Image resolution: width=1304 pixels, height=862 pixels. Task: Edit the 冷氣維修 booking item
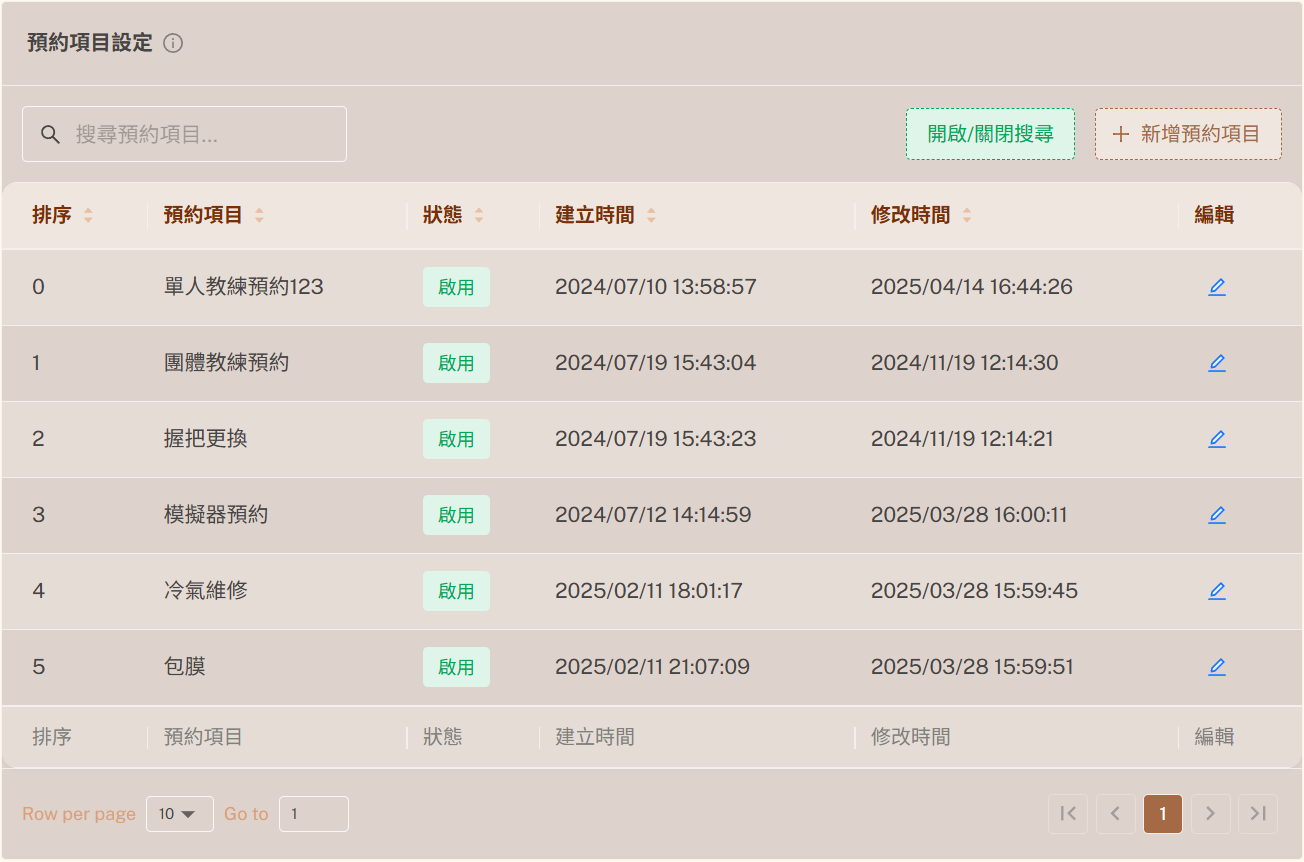point(1216,591)
